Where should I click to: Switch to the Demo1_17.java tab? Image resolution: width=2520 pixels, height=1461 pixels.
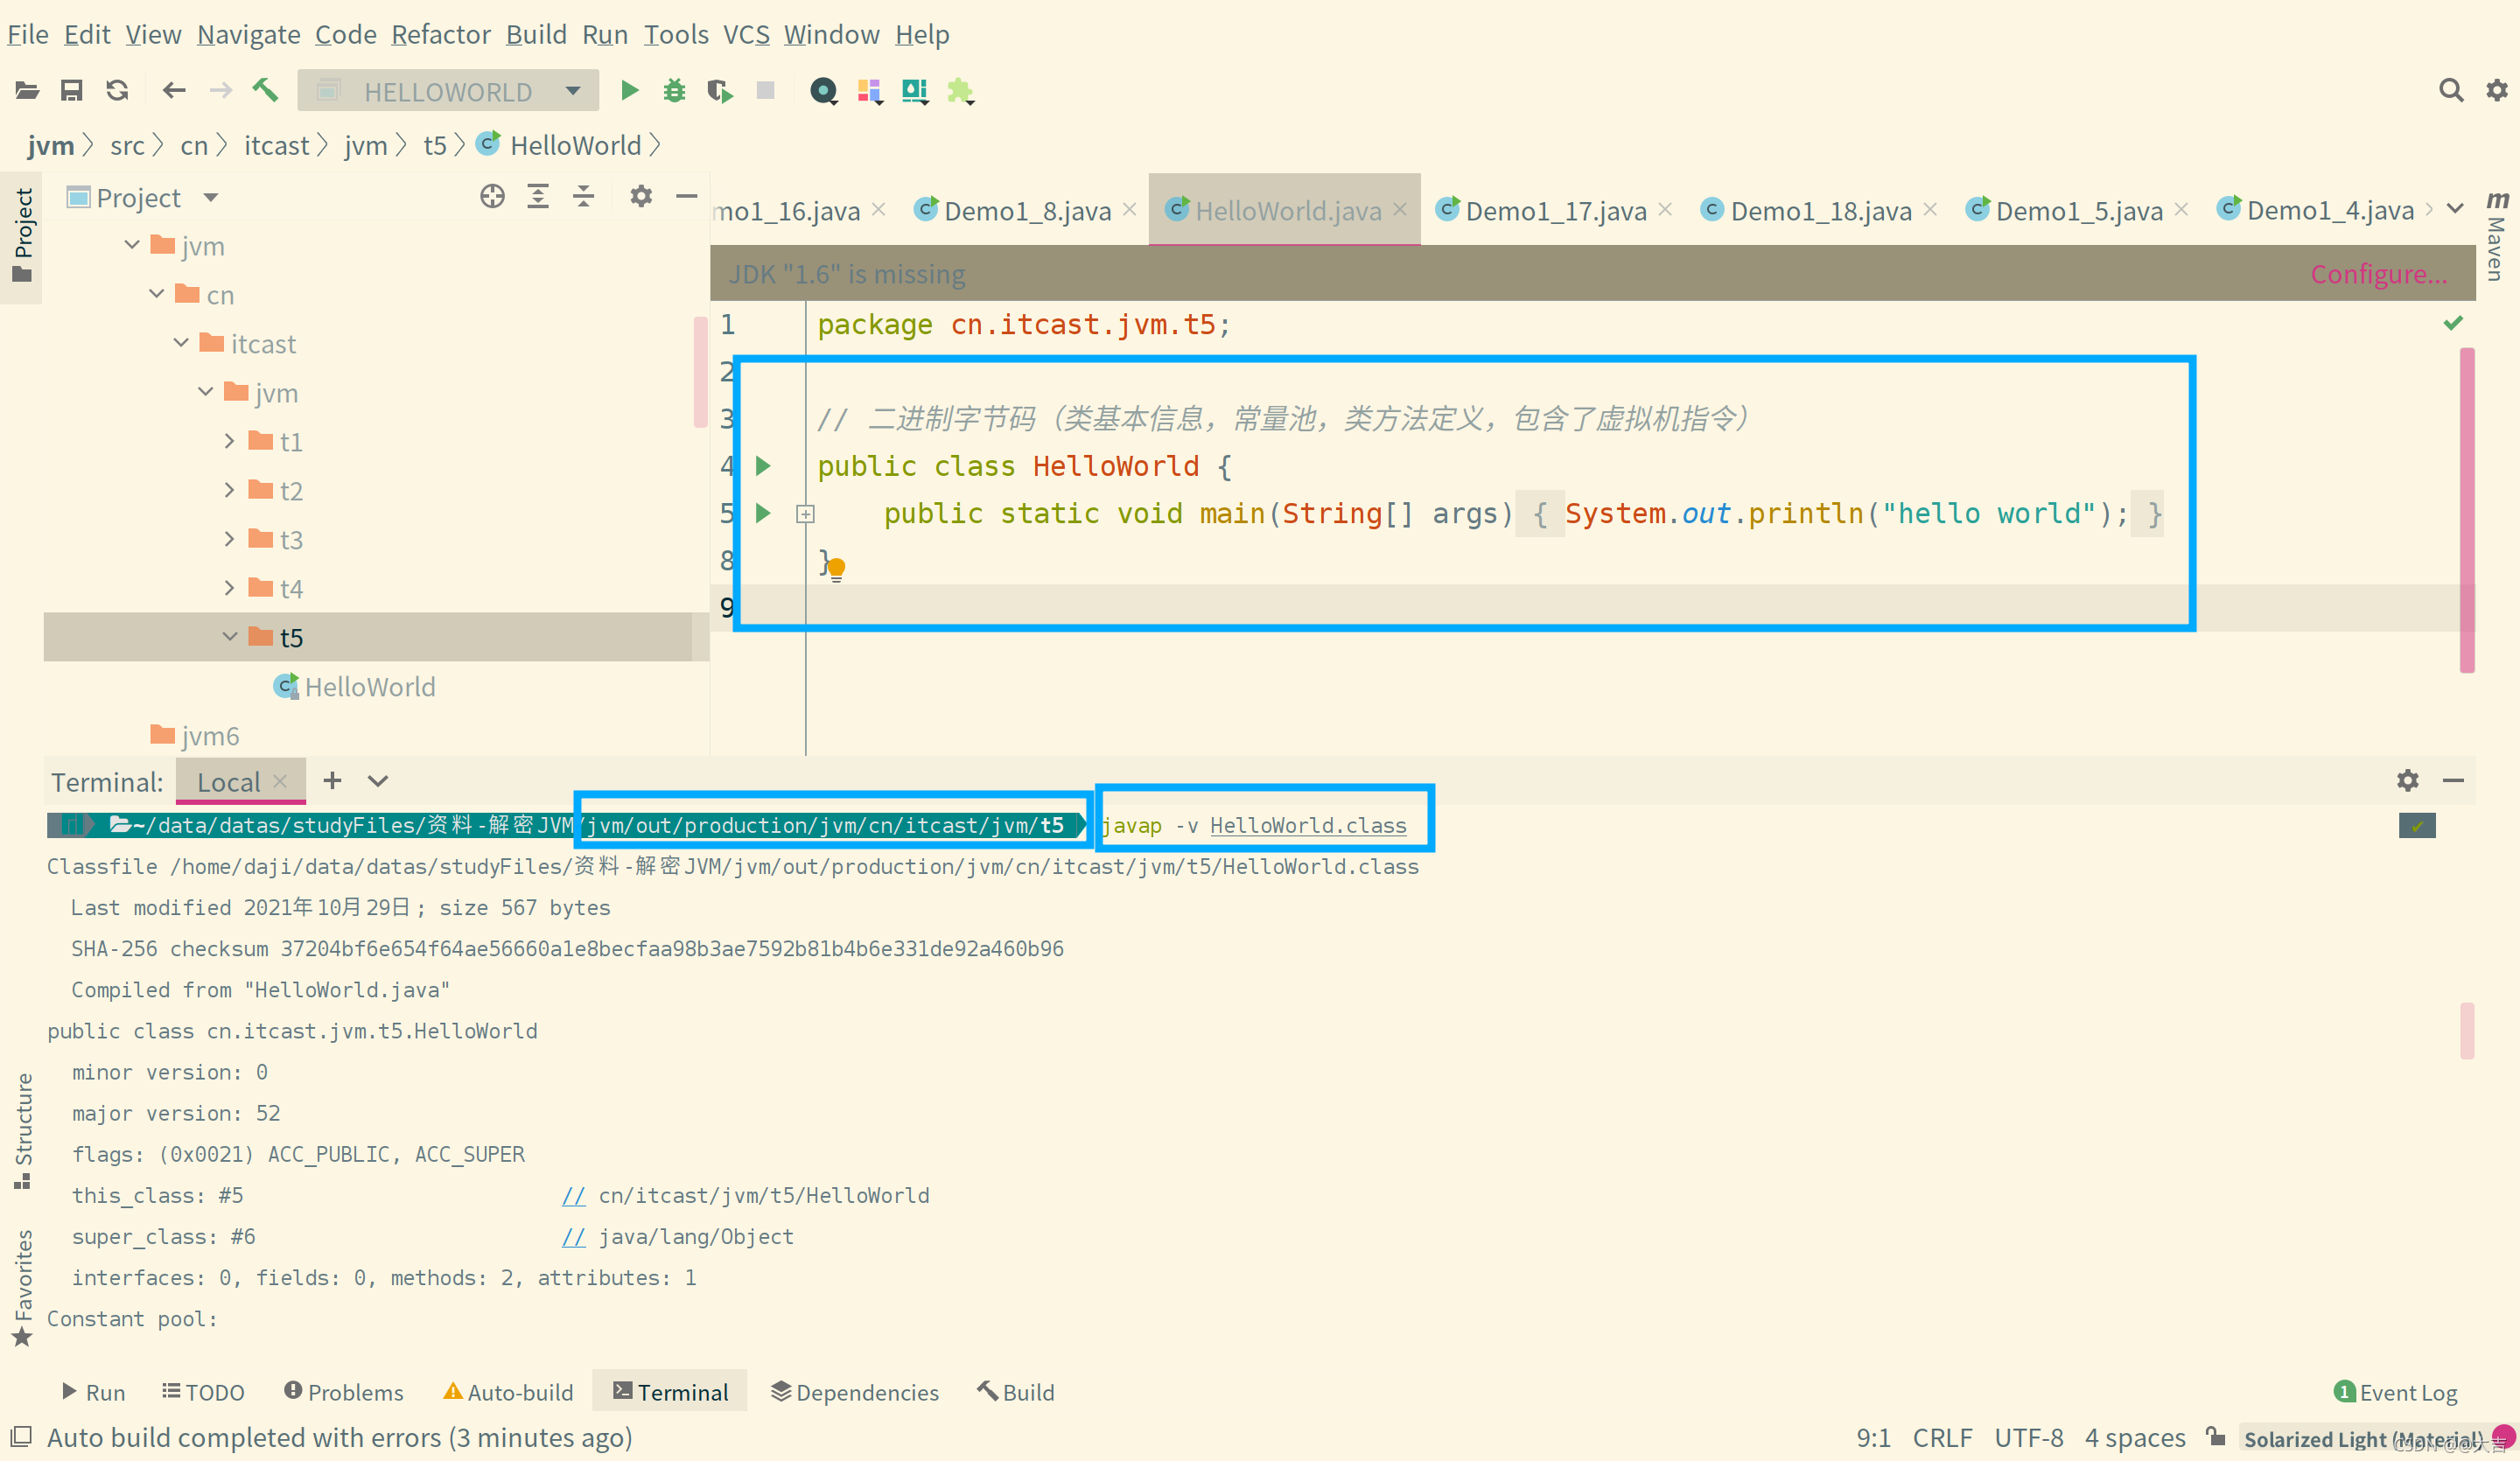point(1555,210)
